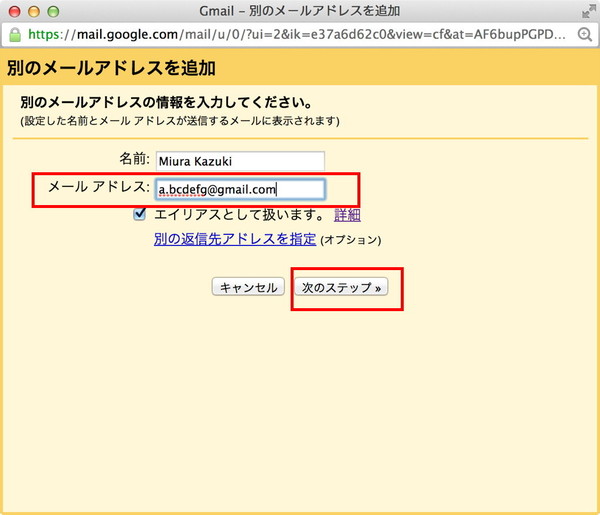Toggle the エイリアスとして扱います checkbox
Viewport: 600px width, 515px height.
click(140, 214)
